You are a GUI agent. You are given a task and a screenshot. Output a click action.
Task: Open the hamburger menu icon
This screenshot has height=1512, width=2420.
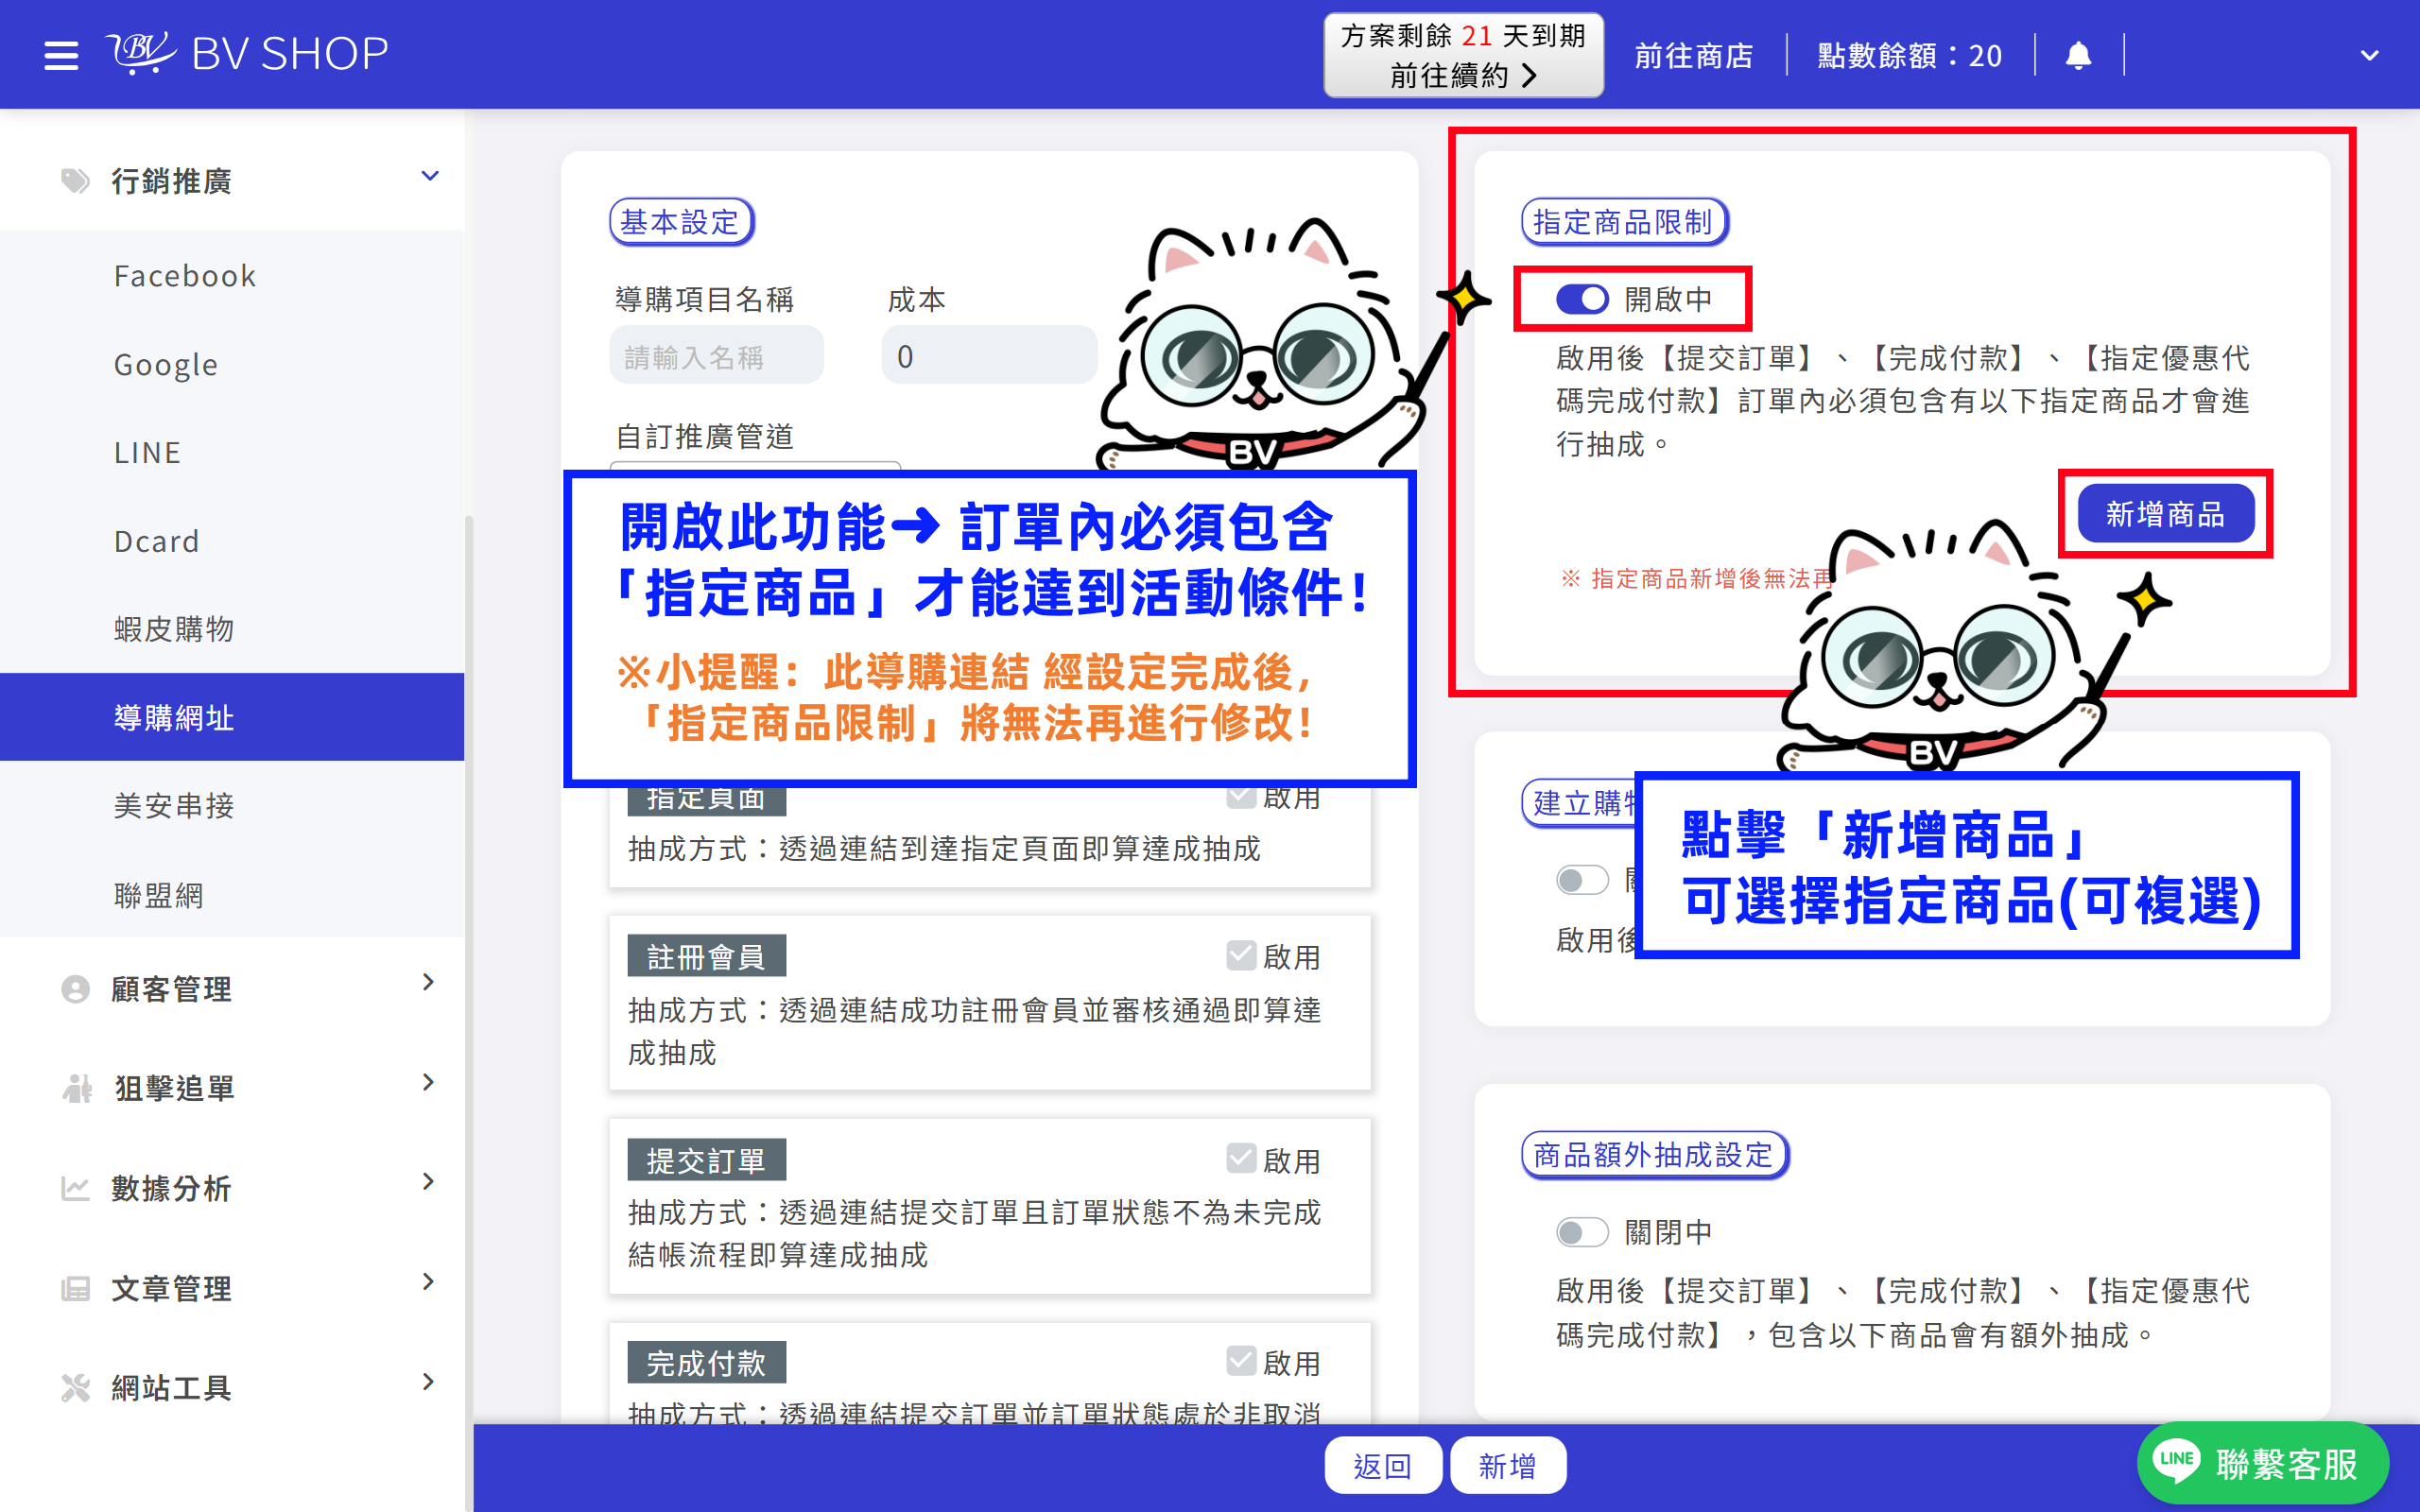61,55
